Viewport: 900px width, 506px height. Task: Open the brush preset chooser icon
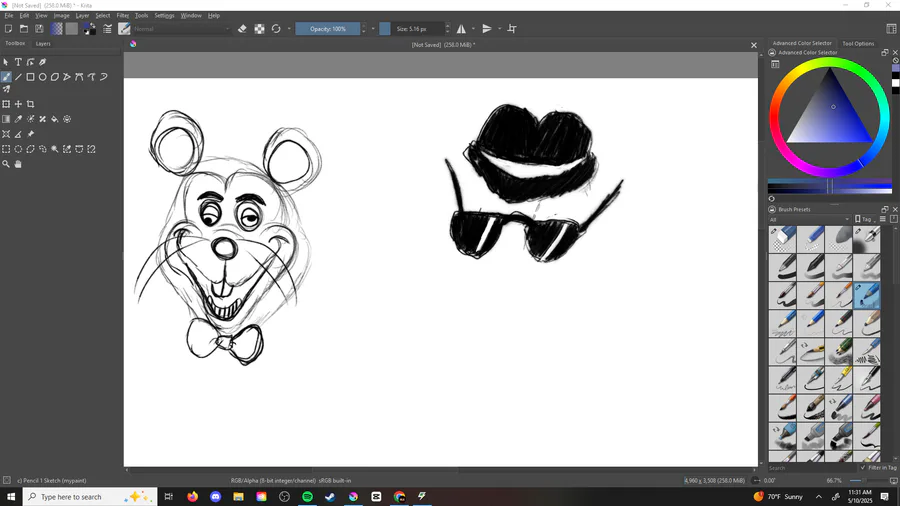click(x=125, y=29)
